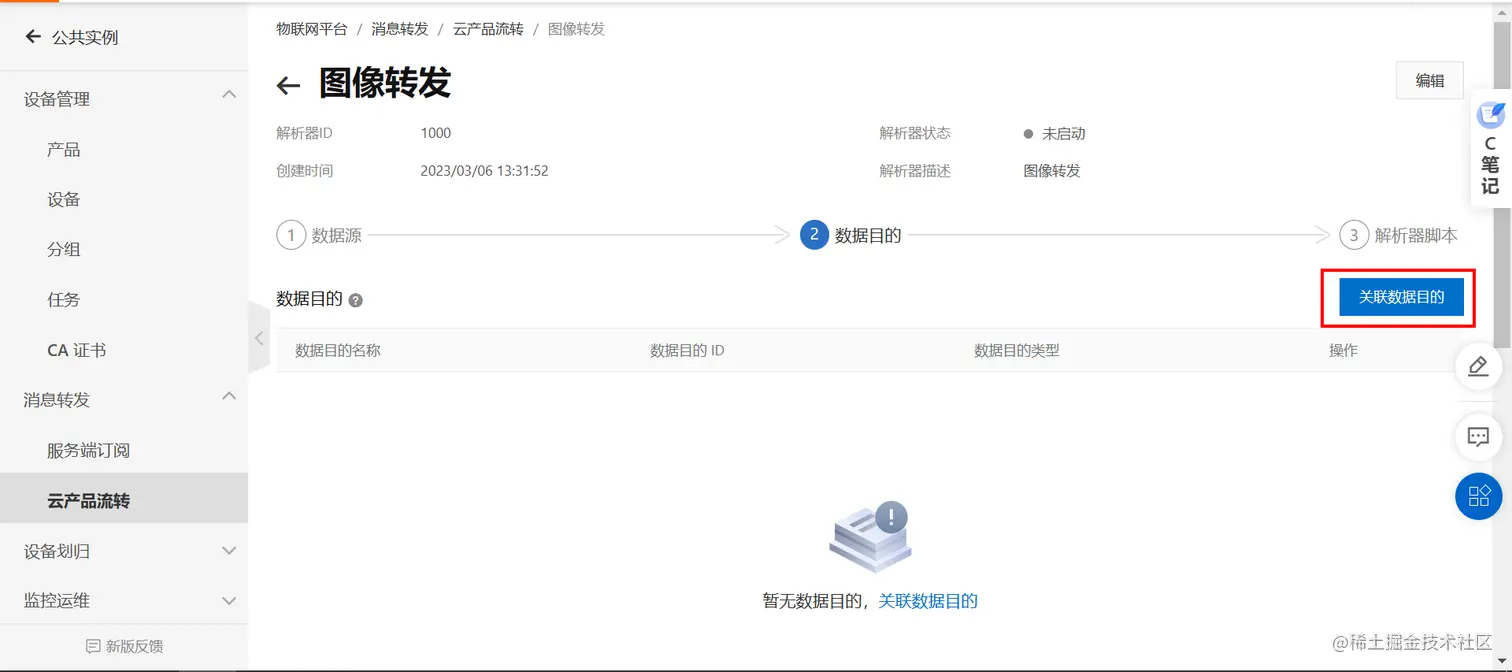Viewport: 1512px width, 672px height.
Task: Open 云产品流转 breadcrumb
Action: click(x=488, y=29)
